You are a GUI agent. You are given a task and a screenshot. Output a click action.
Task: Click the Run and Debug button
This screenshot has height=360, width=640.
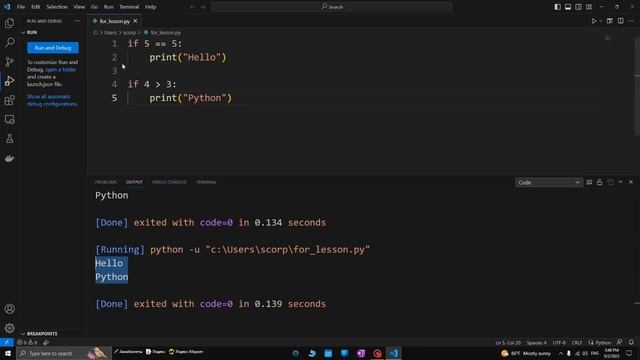tap(53, 48)
